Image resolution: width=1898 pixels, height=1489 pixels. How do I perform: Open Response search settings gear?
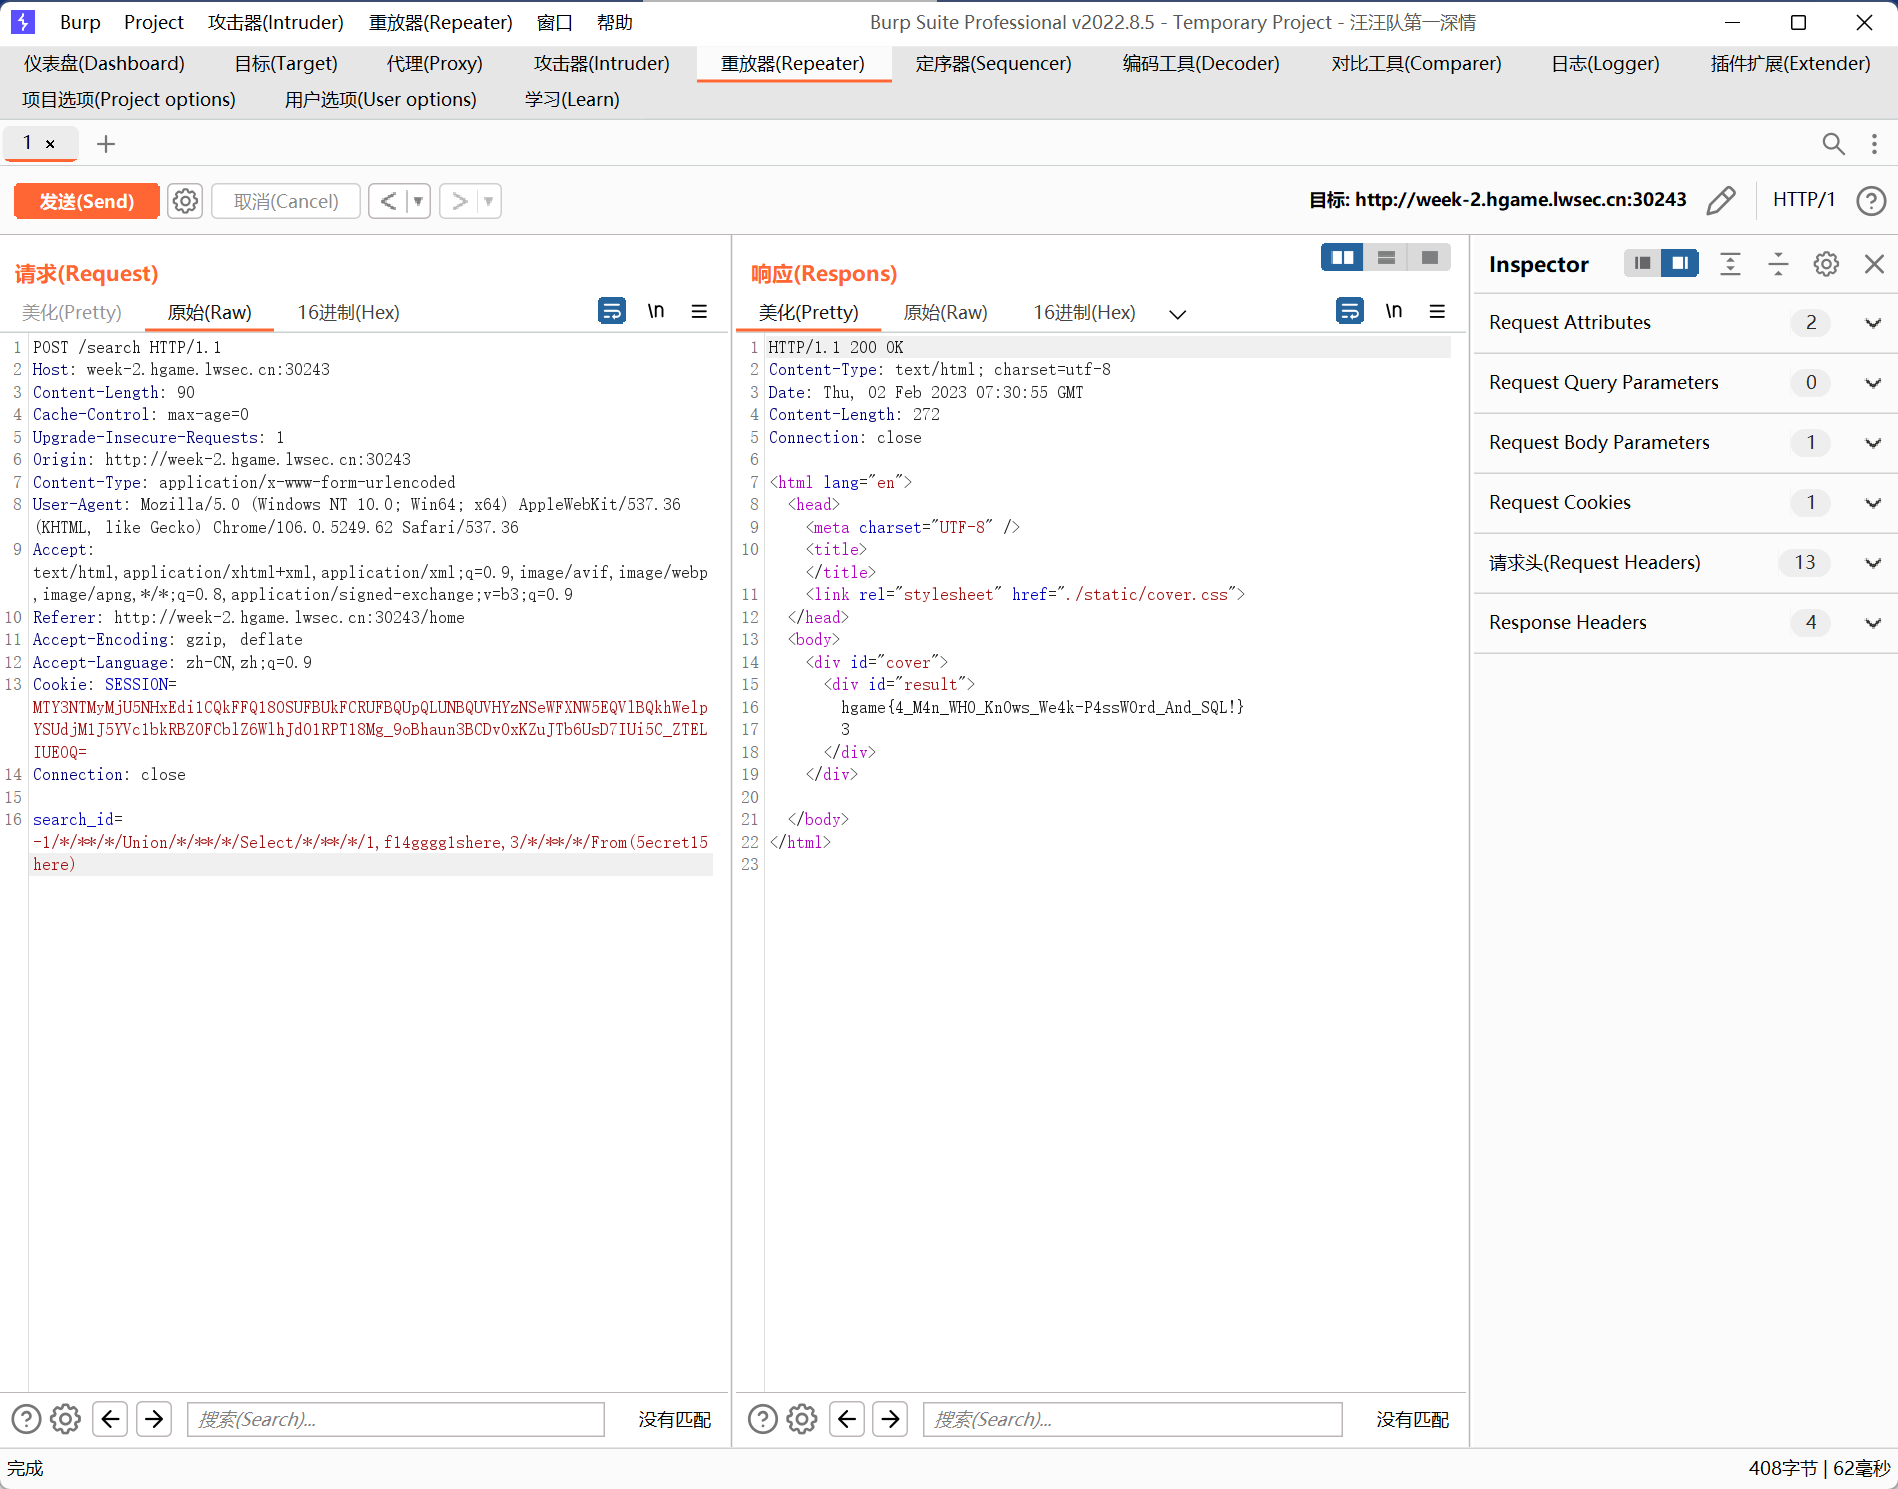coord(802,1419)
